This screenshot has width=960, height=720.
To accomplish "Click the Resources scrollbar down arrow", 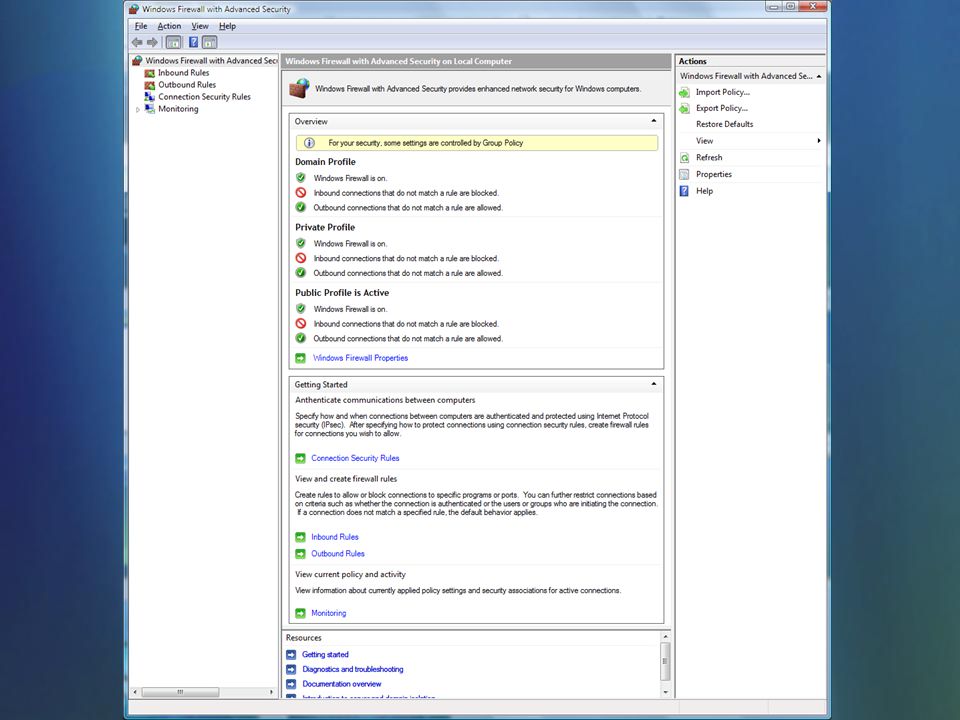I will pyautogui.click(x=666, y=692).
